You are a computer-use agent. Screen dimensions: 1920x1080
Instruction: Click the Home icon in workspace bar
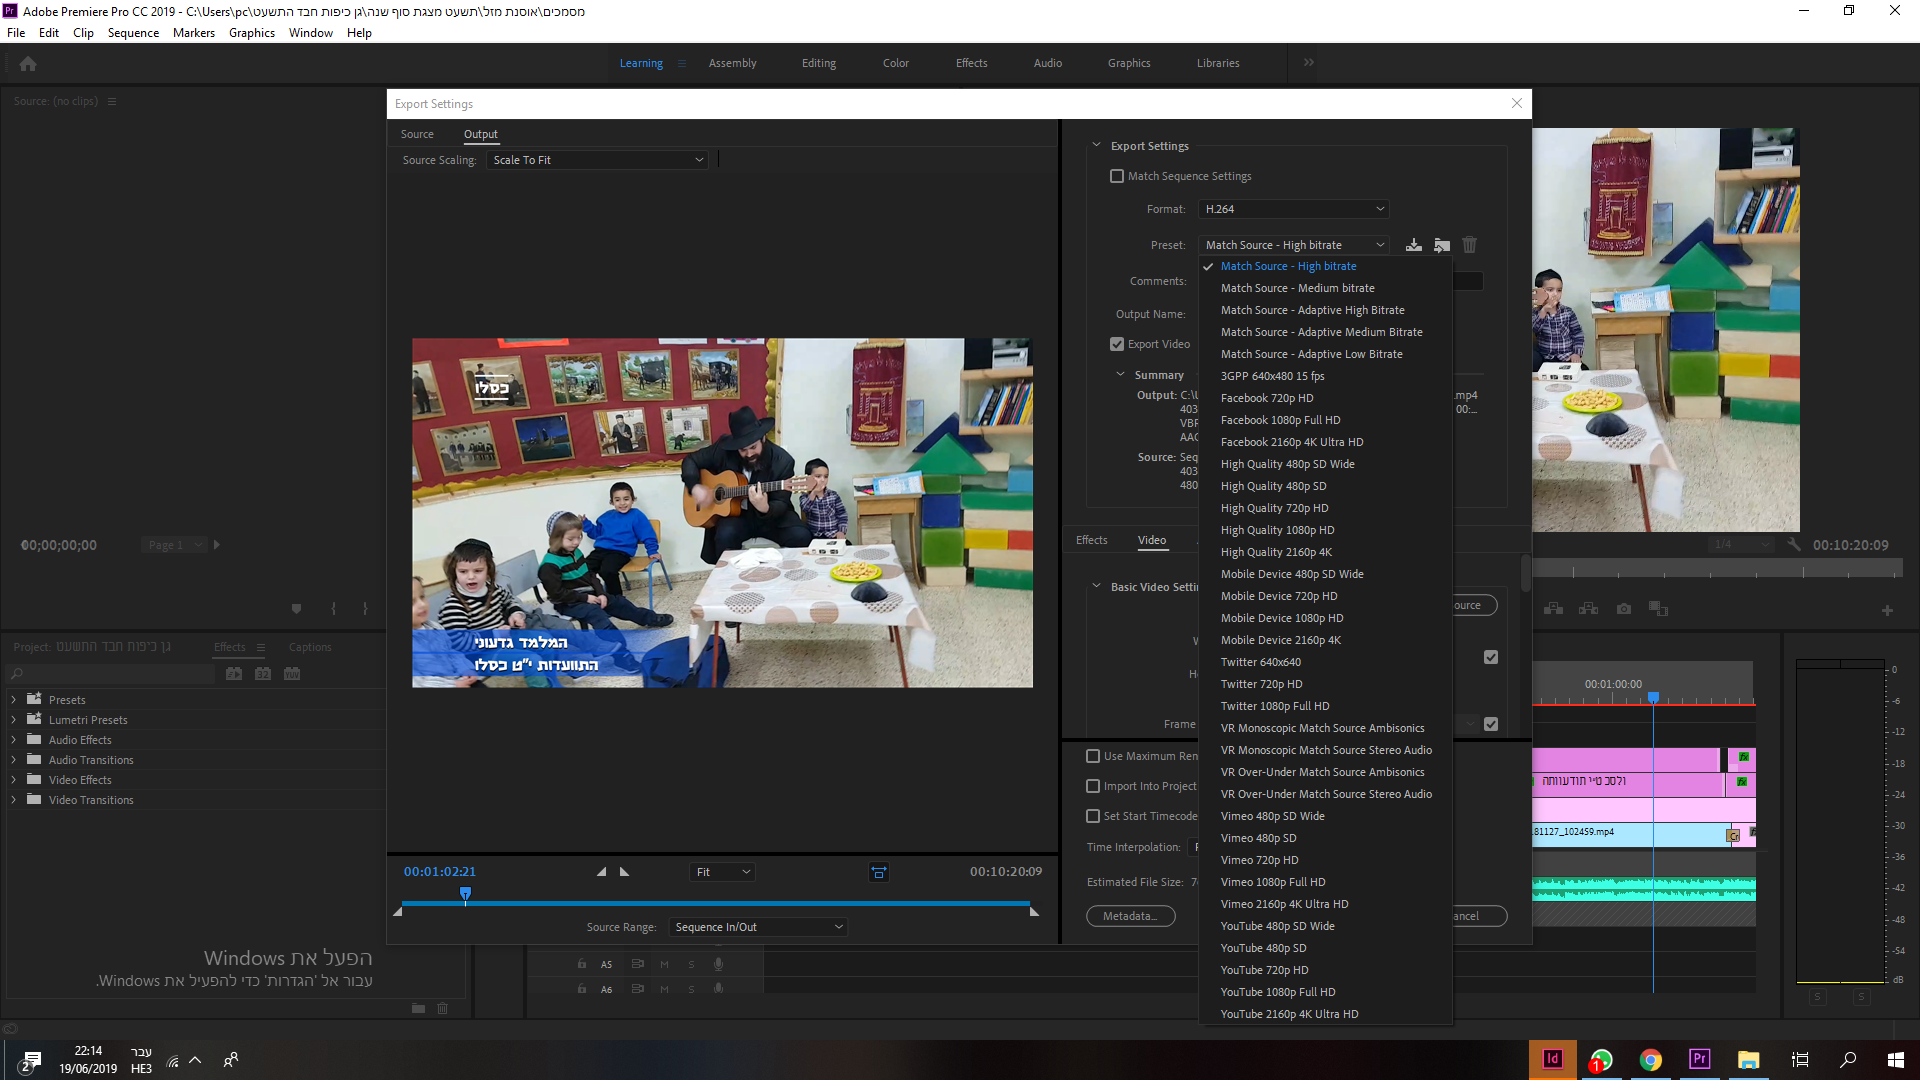(x=28, y=63)
